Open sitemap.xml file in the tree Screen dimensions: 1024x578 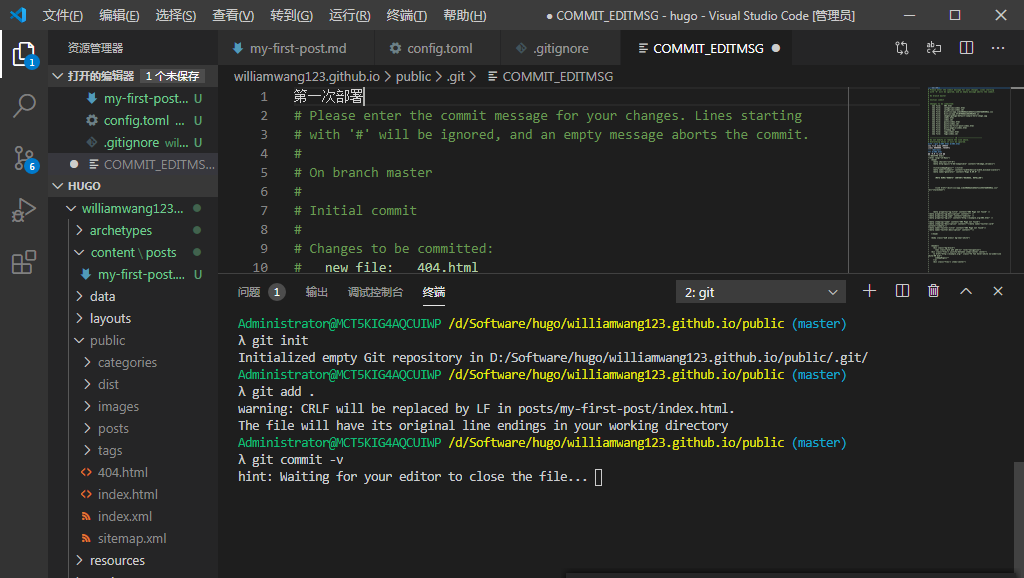[x=132, y=538]
